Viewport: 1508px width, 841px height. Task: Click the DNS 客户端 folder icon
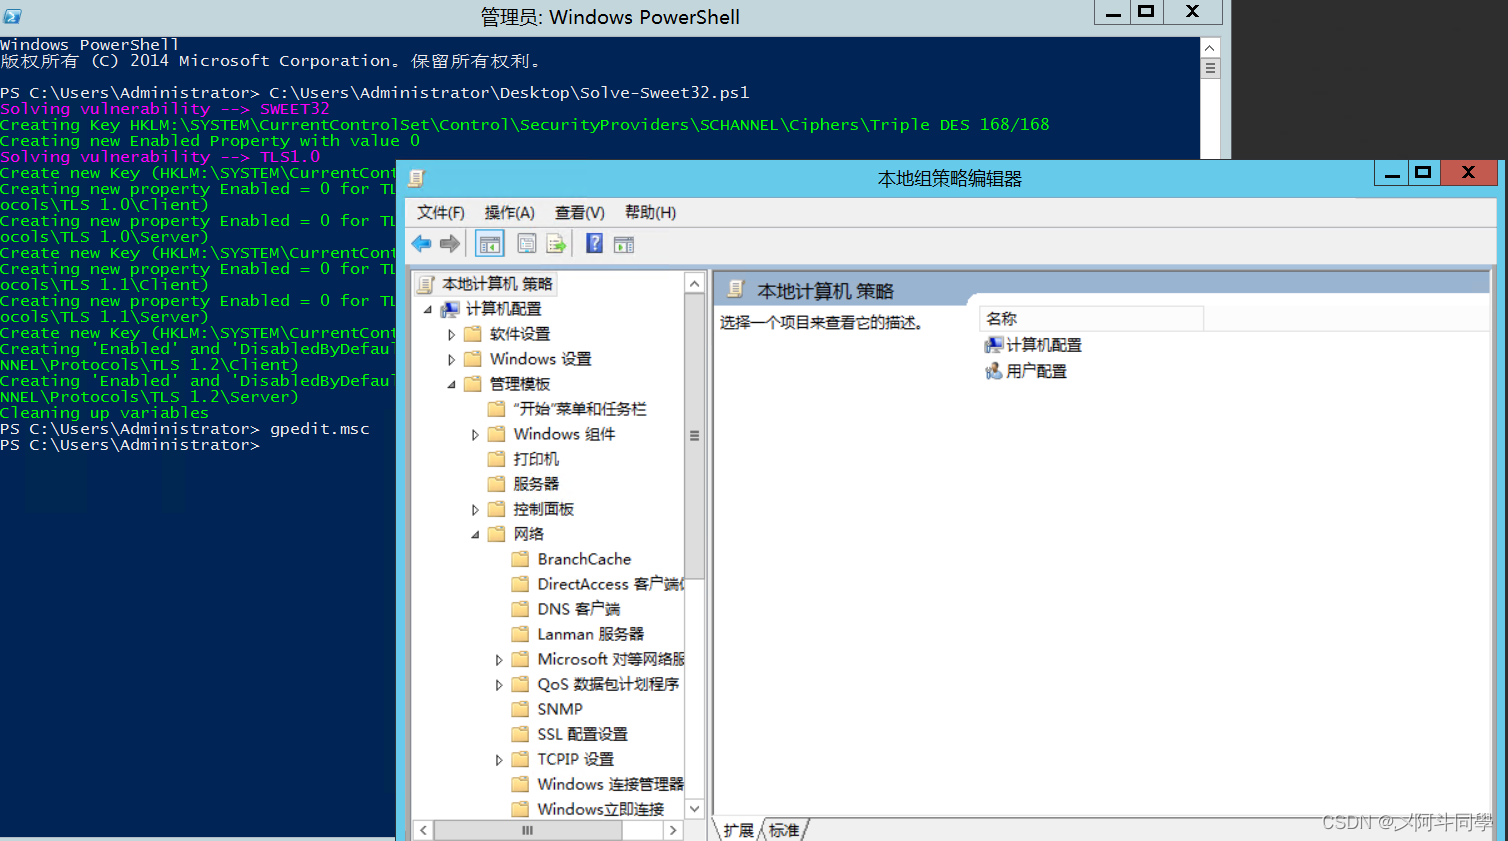520,609
